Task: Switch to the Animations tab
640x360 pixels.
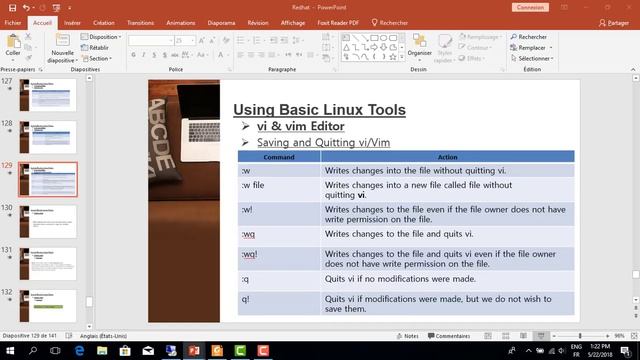Action: click(180, 23)
